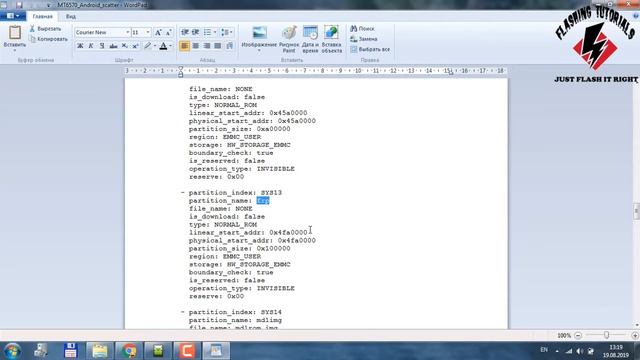Decrease paragraph indent
The image size is (640, 360).
tap(184, 32)
